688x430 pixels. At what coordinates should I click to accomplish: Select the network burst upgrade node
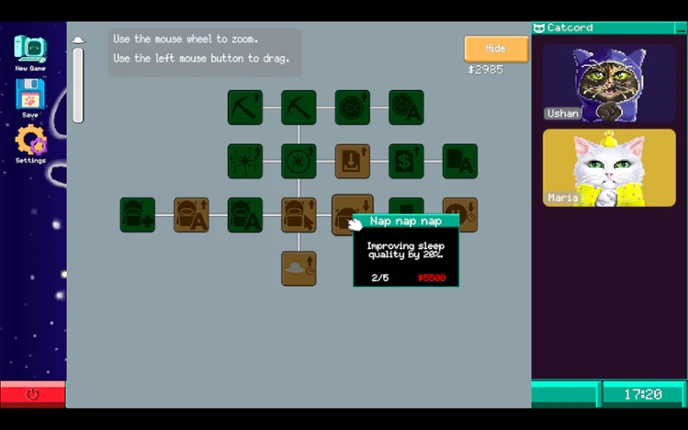[x=245, y=161]
